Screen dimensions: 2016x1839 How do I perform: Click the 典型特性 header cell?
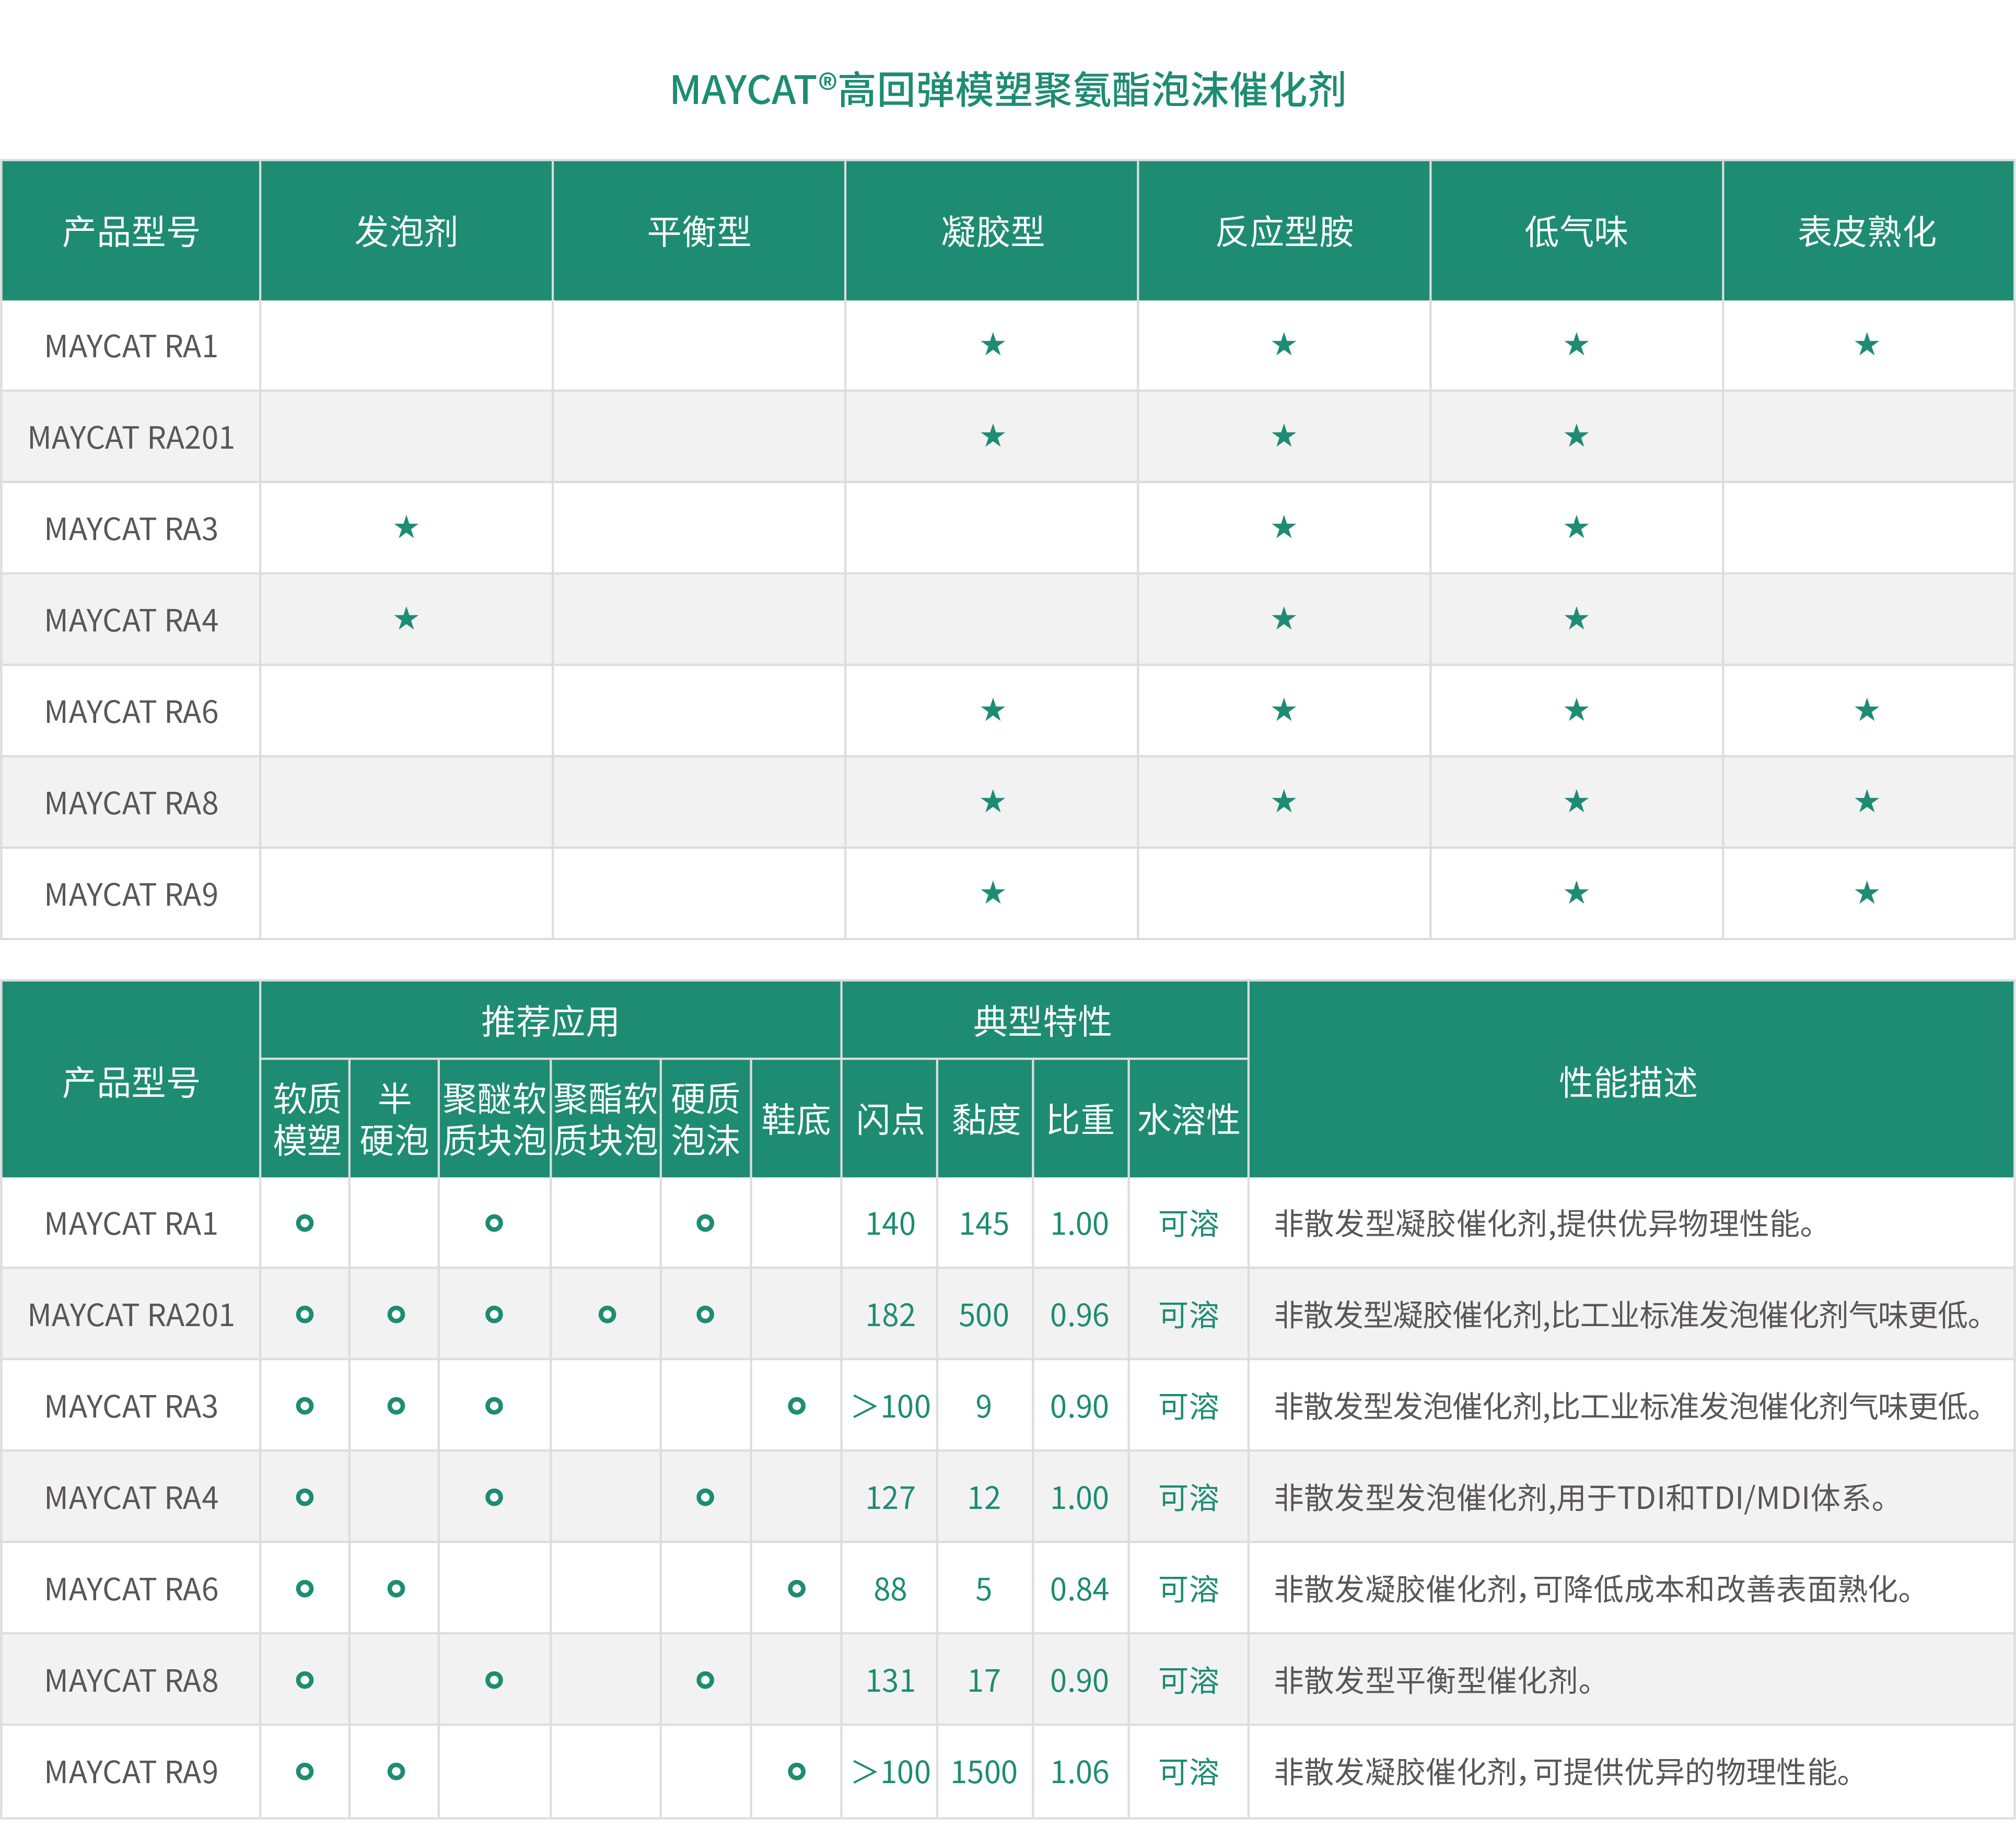point(1043,1021)
